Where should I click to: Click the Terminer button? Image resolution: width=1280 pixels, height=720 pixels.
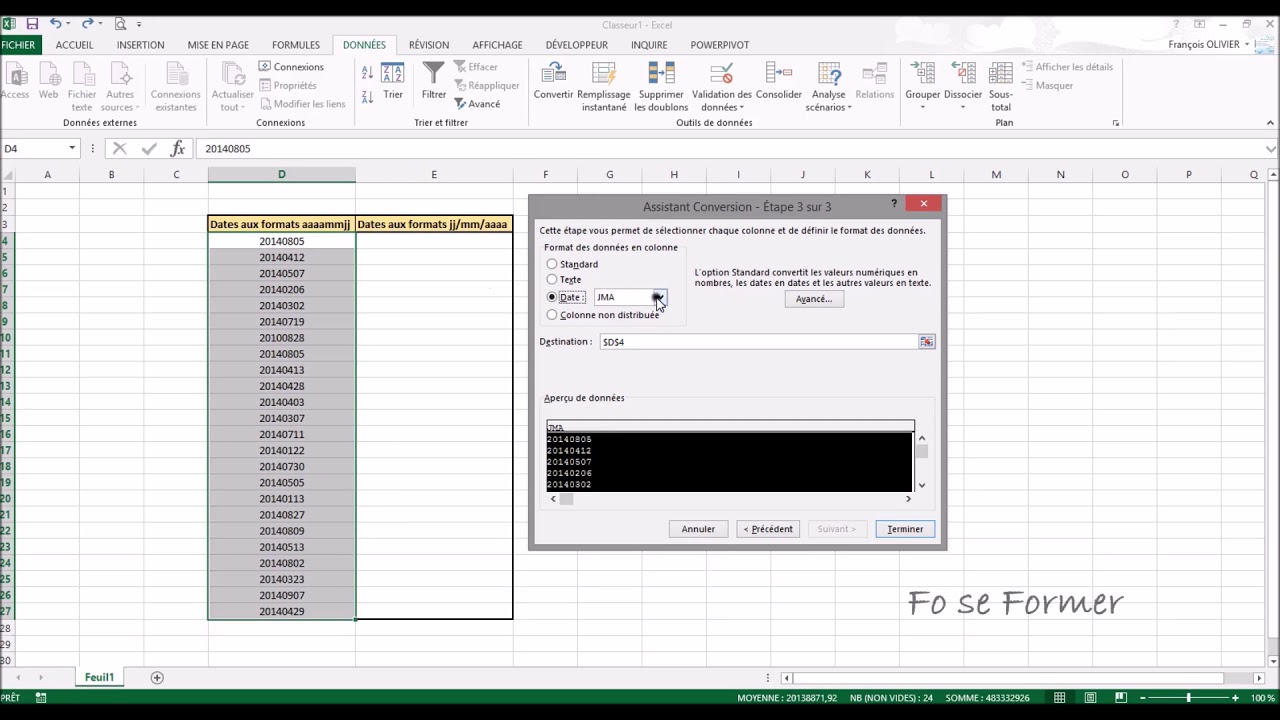[905, 529]
